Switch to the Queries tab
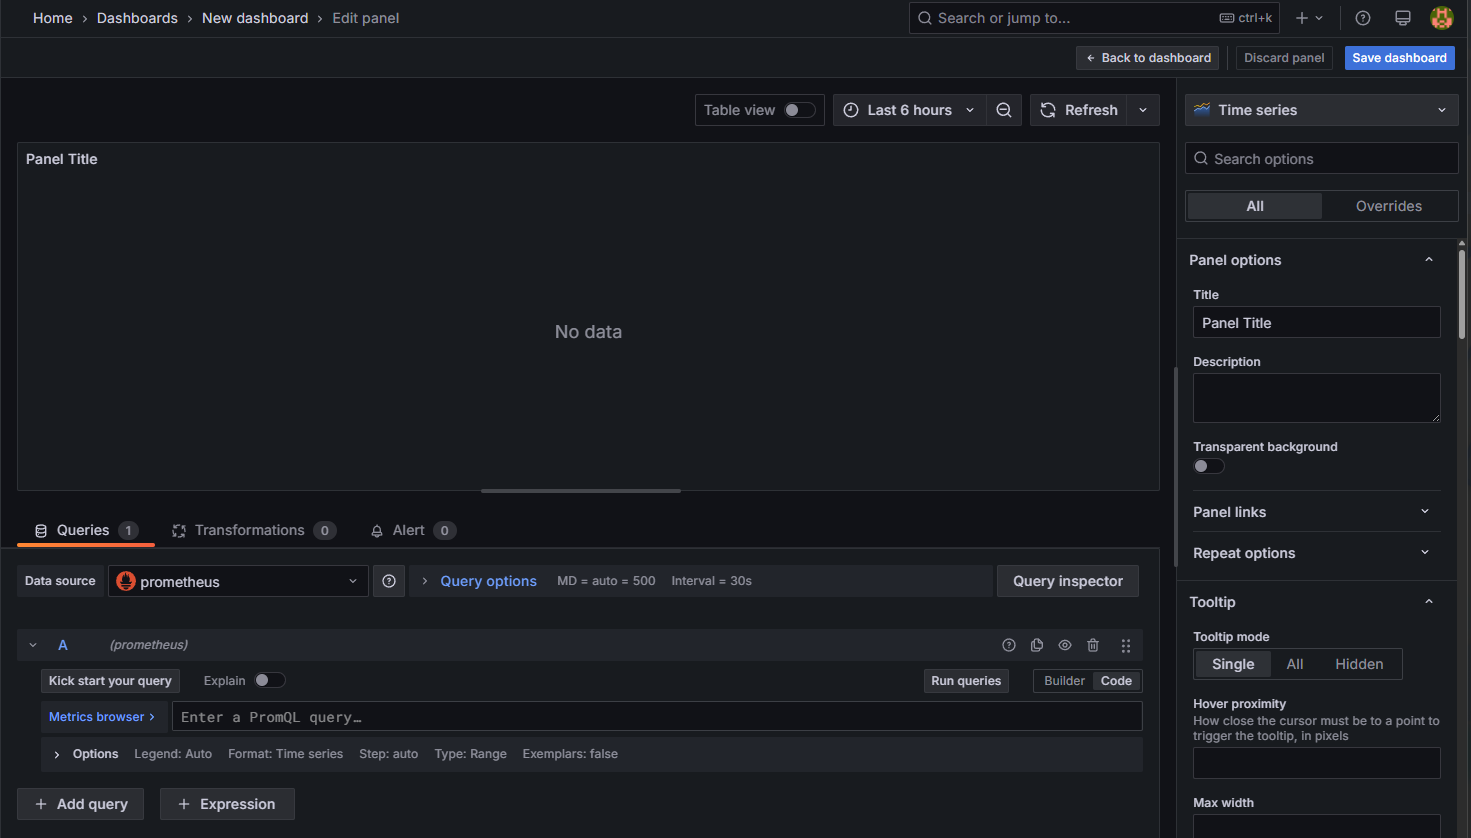1471x838 pixels. click(x=86, y=531)
